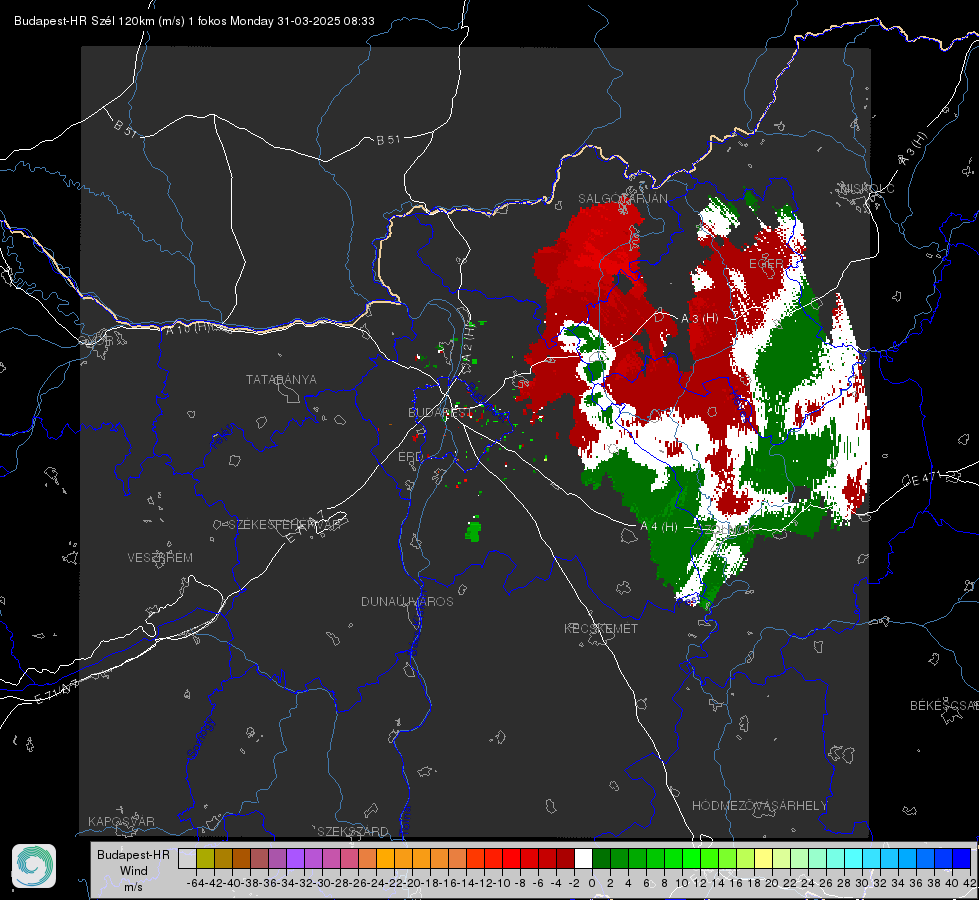979x900 pixels.
Task: Select the dark green swatch between 0 and 2
Action: [x=601, y=858]
